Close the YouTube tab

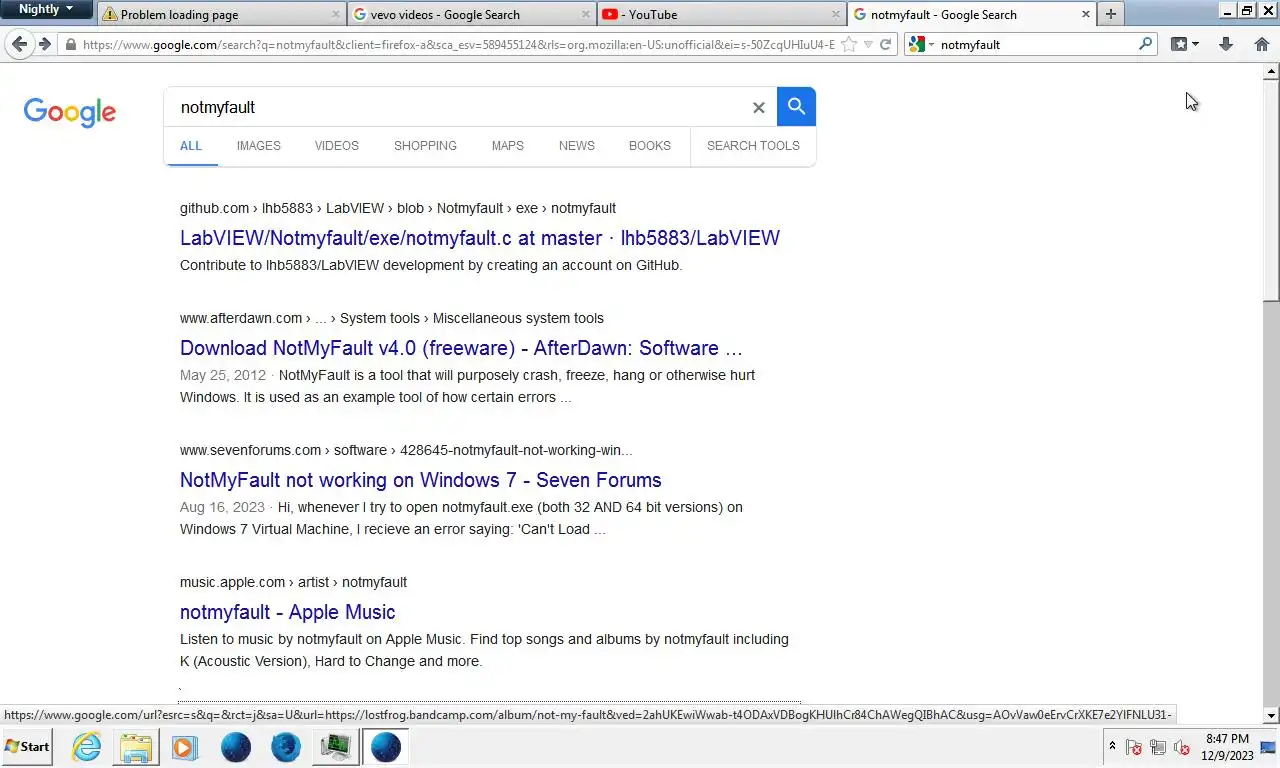(836, 14)
